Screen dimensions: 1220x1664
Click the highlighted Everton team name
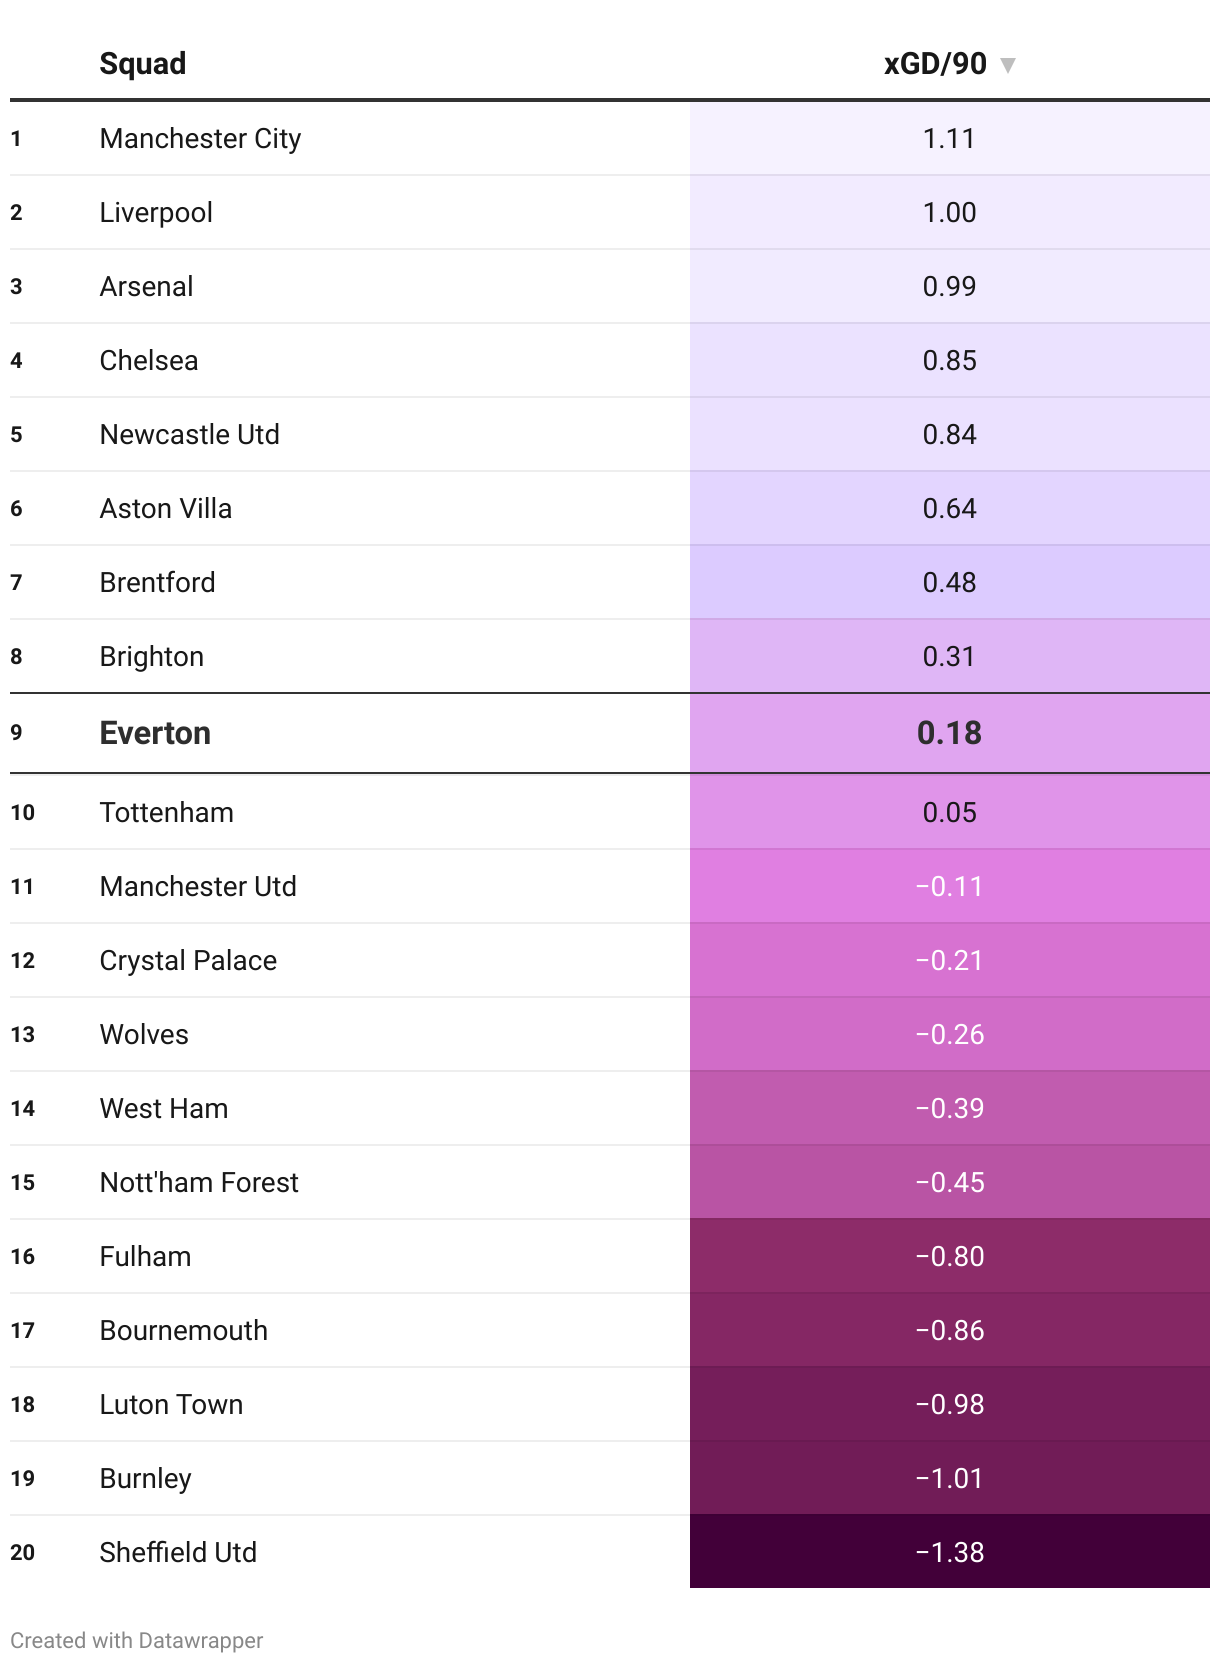tap(155, 733)
